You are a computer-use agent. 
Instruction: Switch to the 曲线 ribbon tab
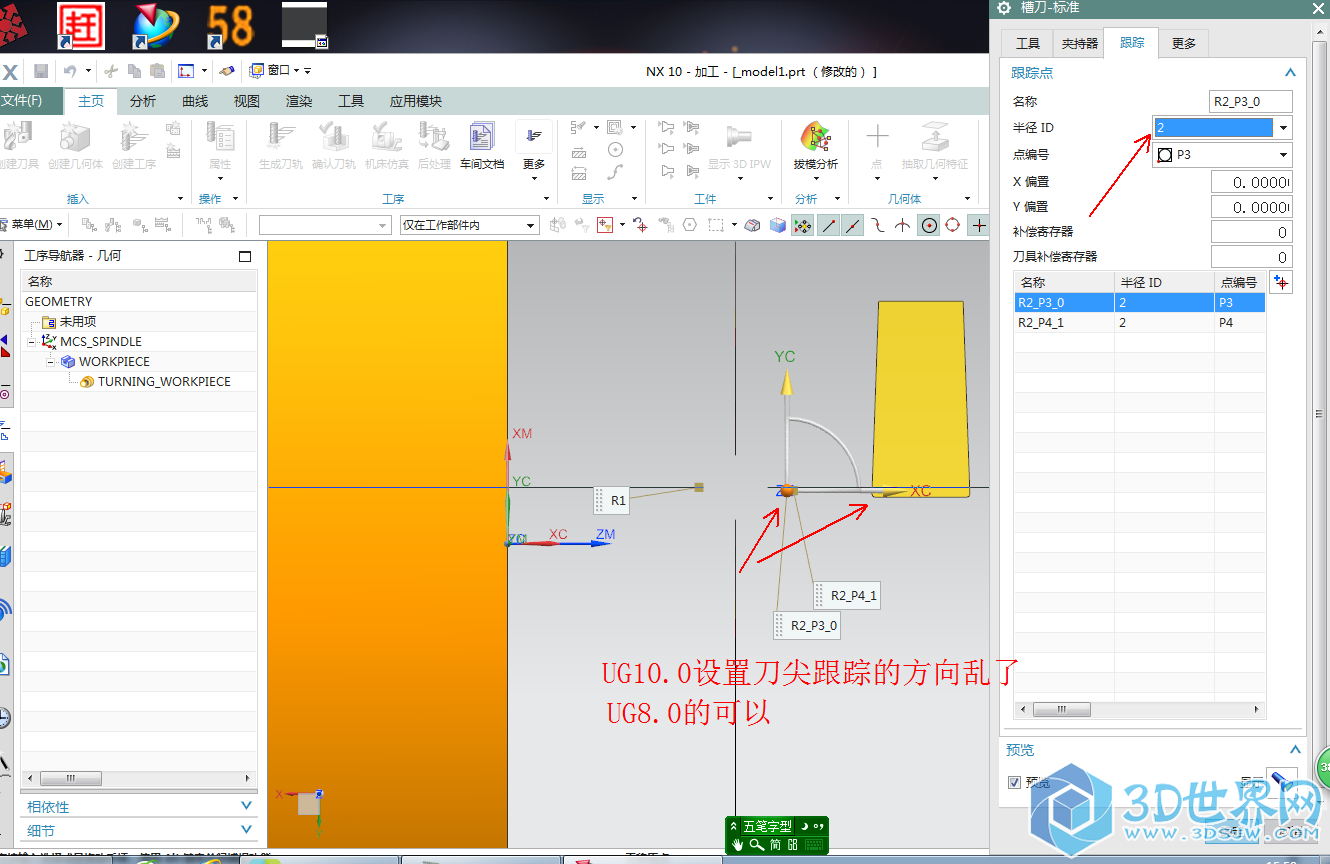[x=195, y=101]
